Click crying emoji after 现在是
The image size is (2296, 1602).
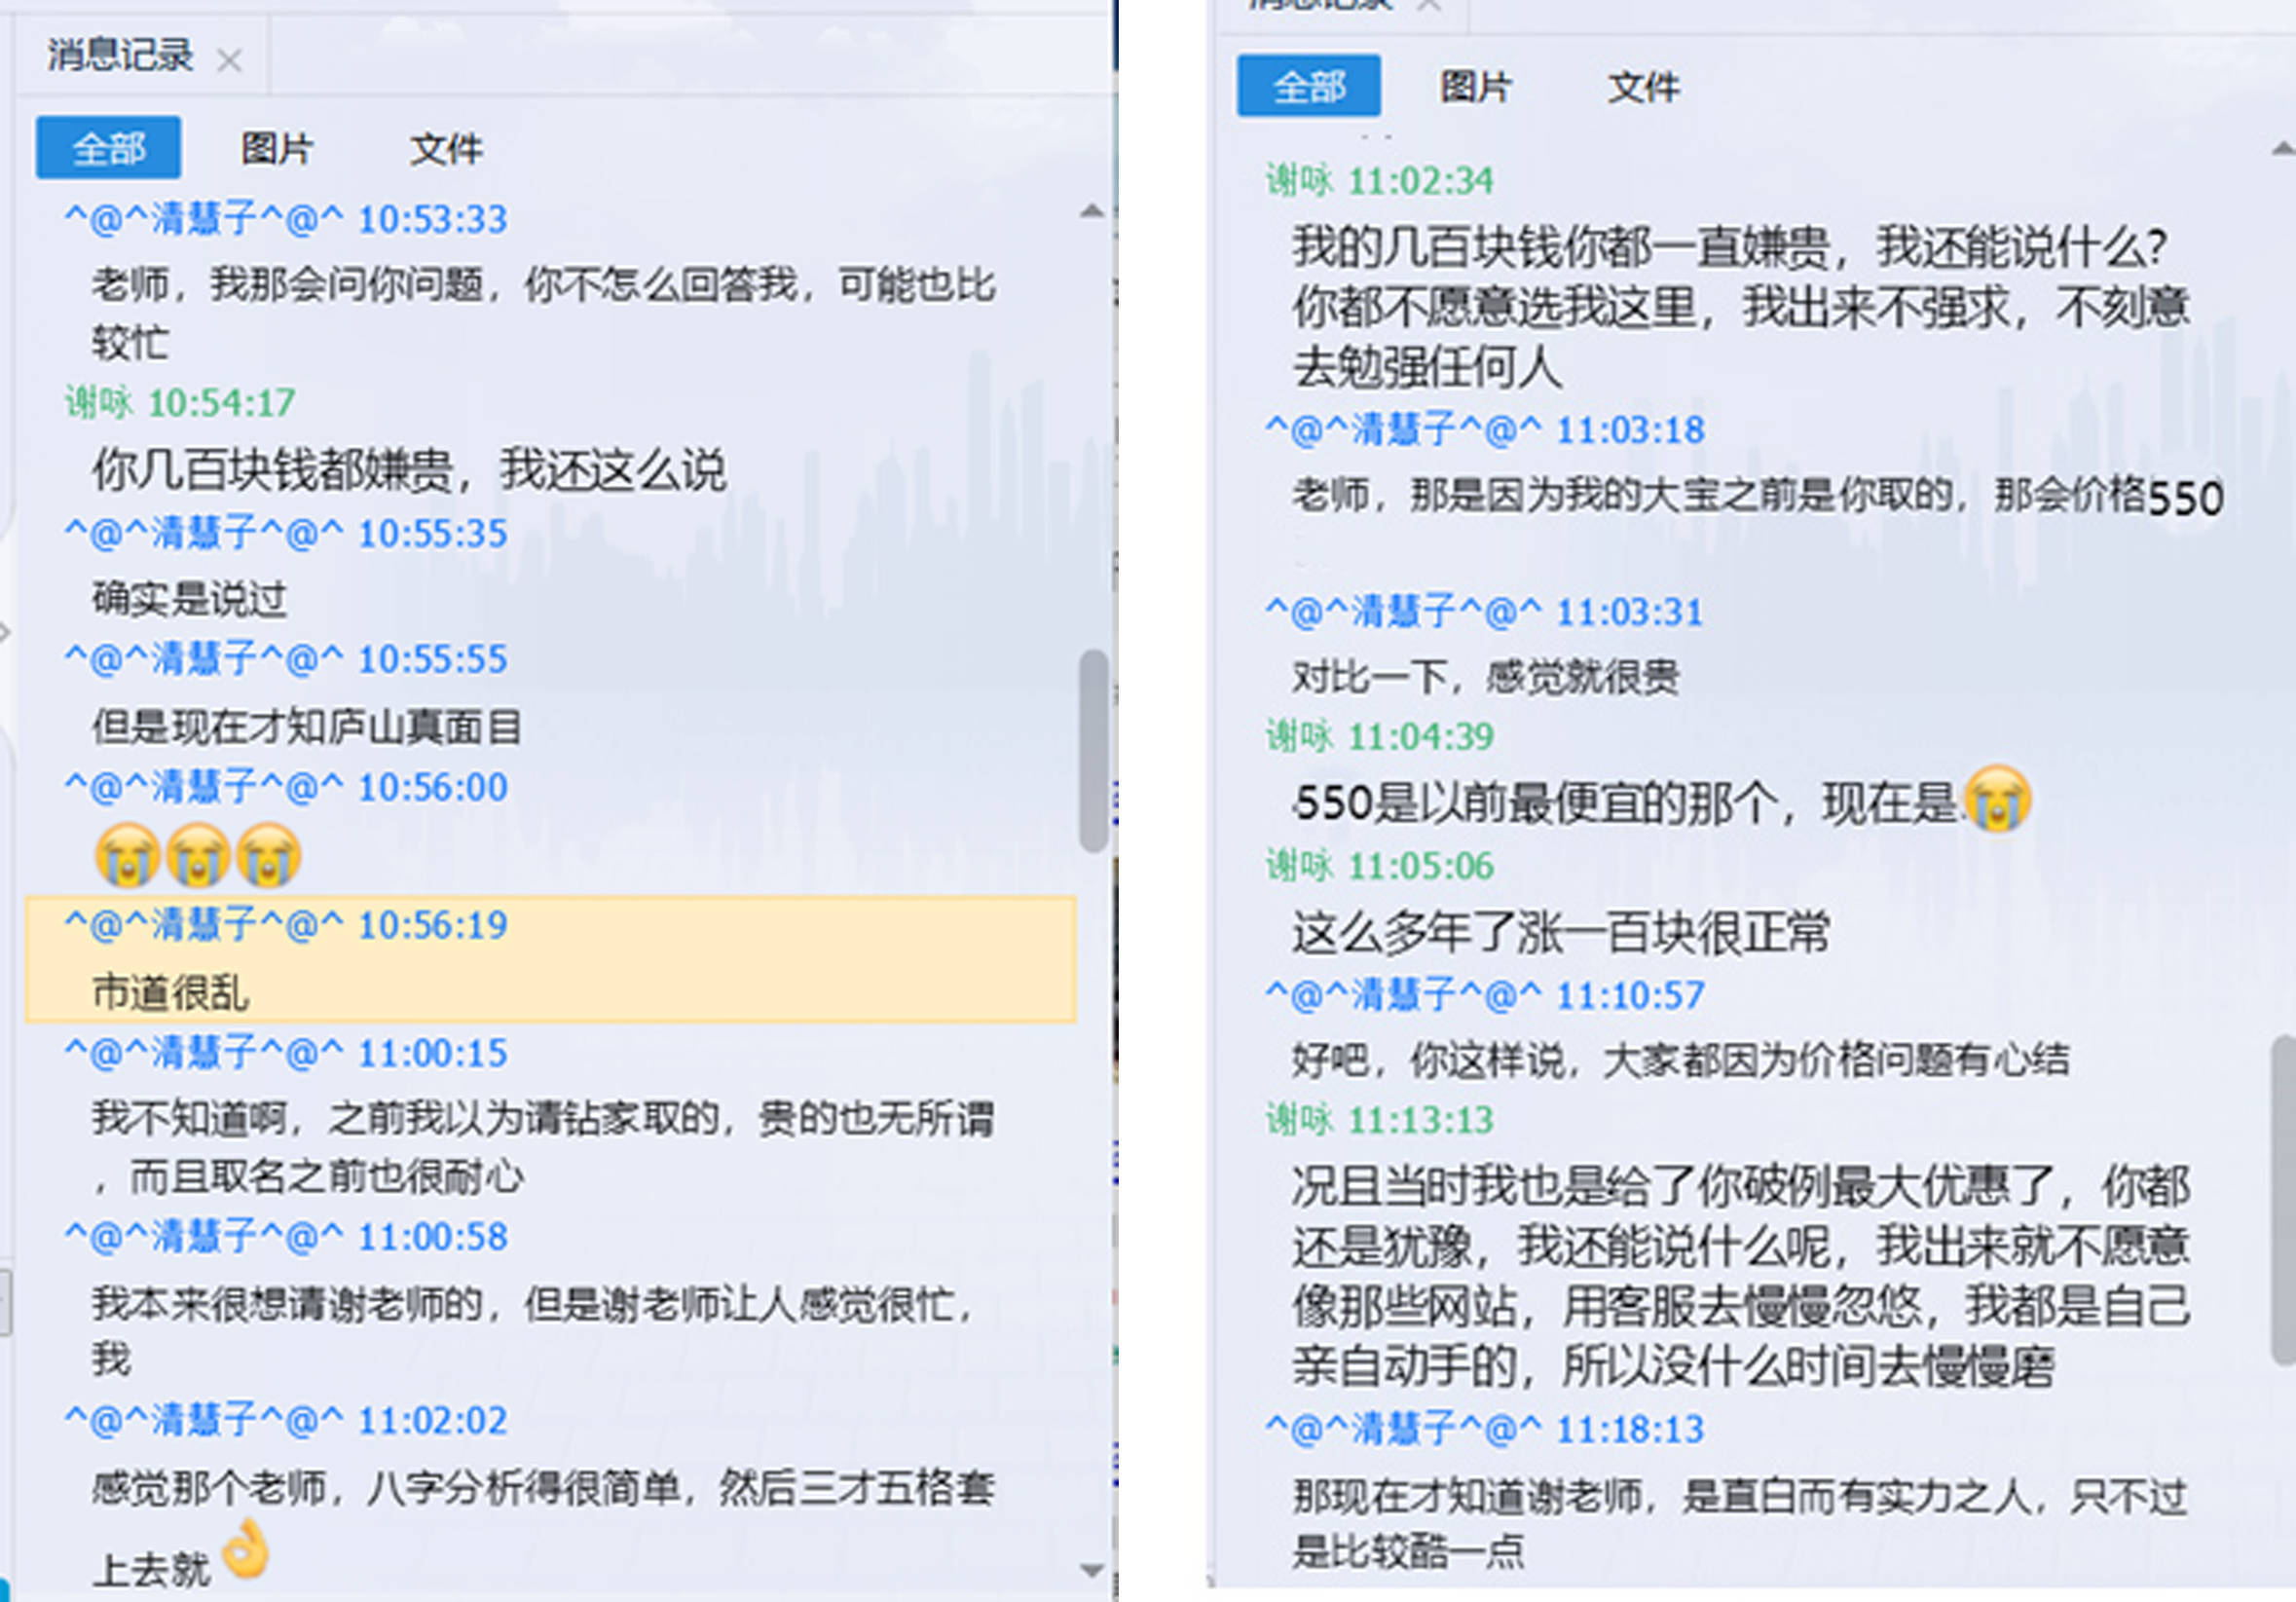pos(1997,799)
